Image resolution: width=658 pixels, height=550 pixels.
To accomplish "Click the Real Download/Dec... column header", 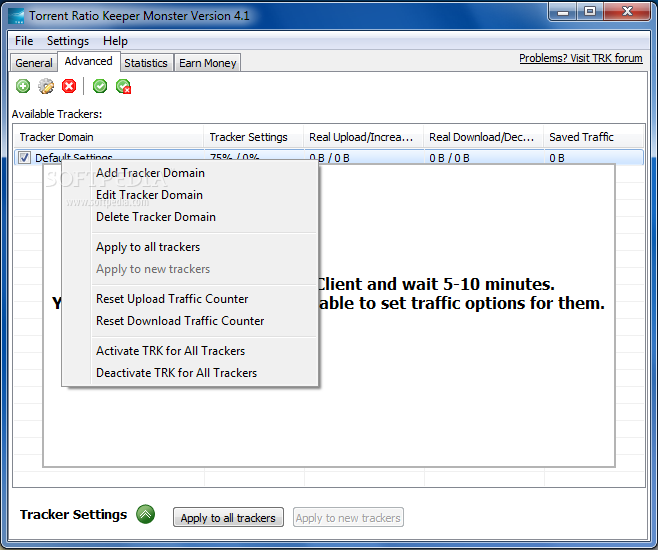I will click(x=484, y=137).
